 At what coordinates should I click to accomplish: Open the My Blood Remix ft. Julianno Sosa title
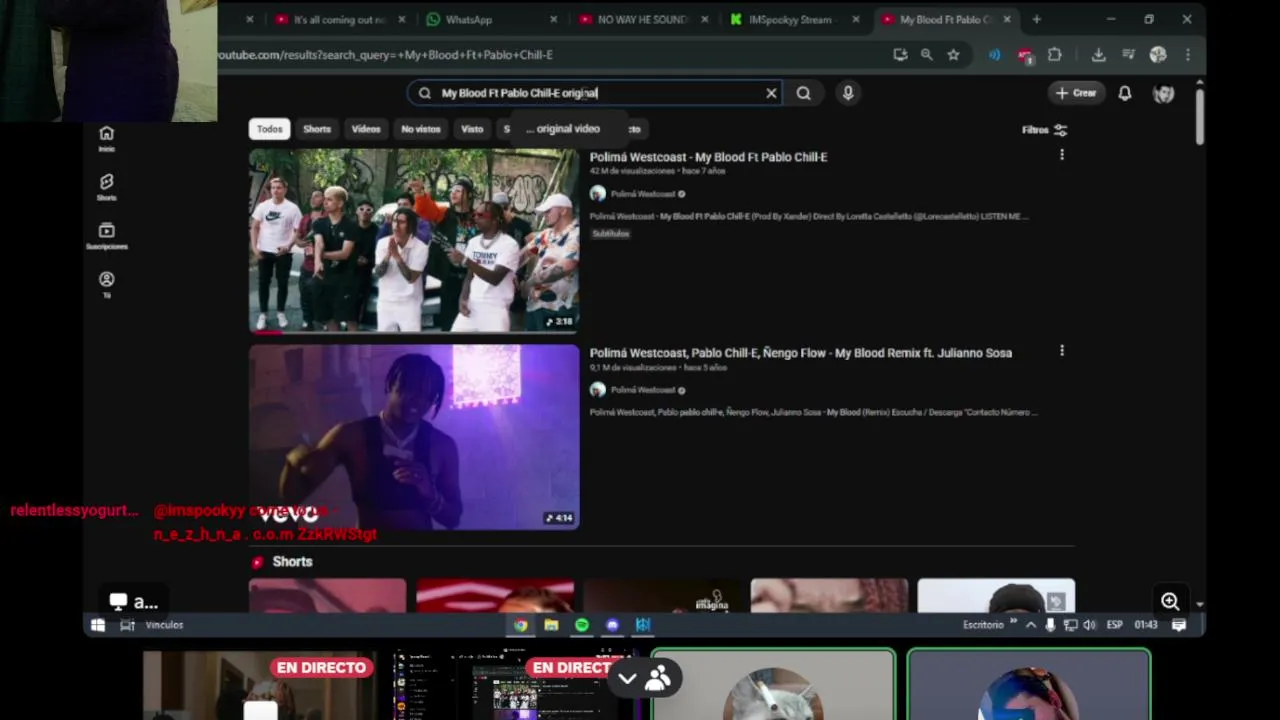[801, 353]
